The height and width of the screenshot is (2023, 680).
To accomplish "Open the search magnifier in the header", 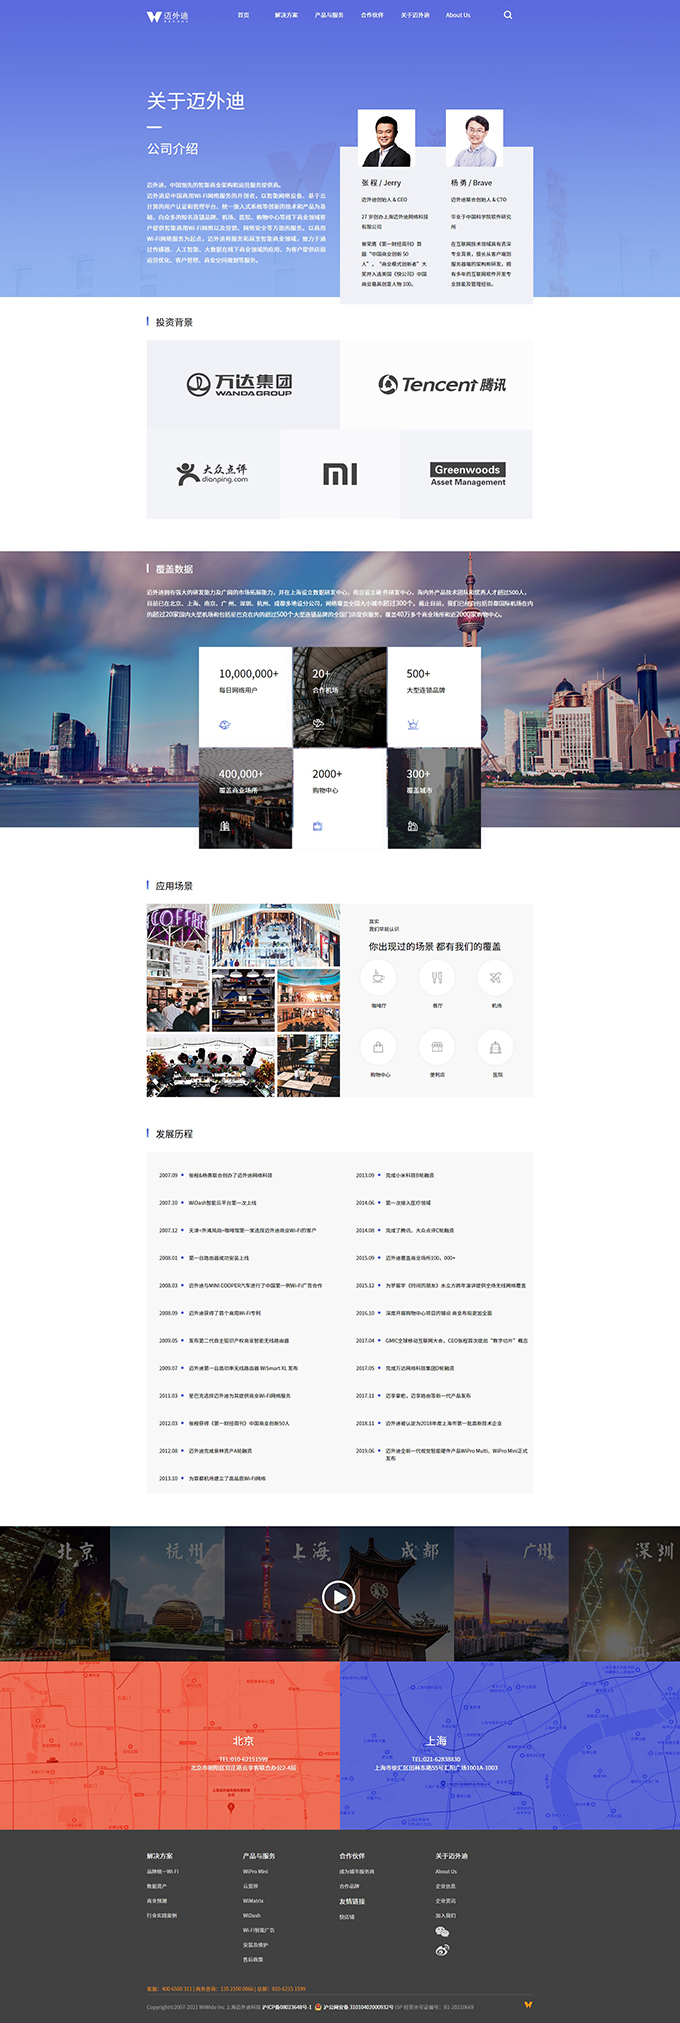I will 508,15.
